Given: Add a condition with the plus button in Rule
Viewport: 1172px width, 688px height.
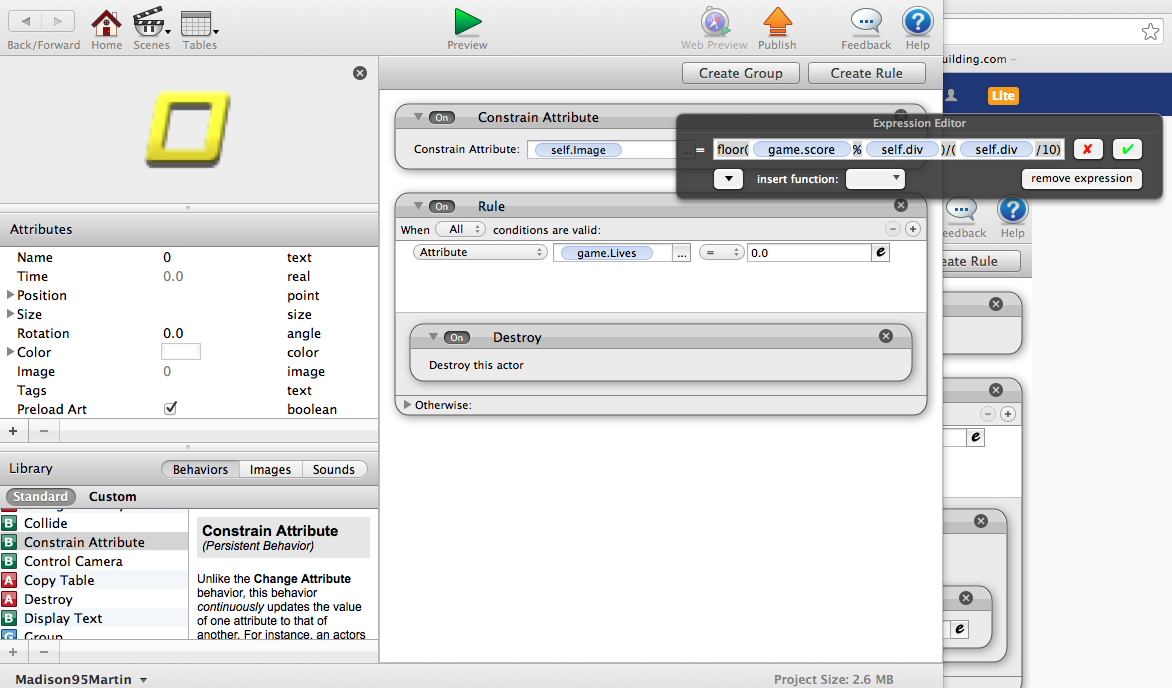Looking at the screenshot, I should (913, 229).
